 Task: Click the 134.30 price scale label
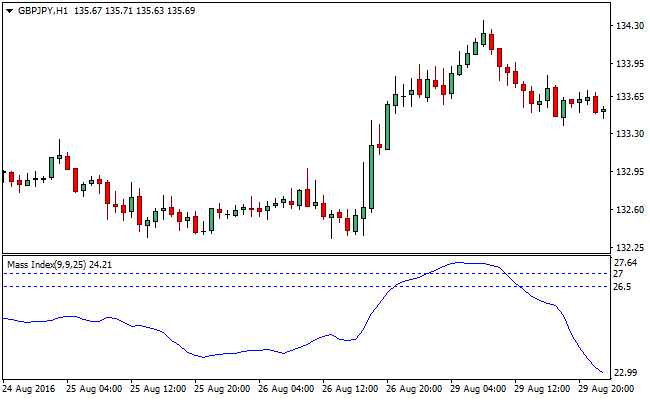(x=628, y=27)
